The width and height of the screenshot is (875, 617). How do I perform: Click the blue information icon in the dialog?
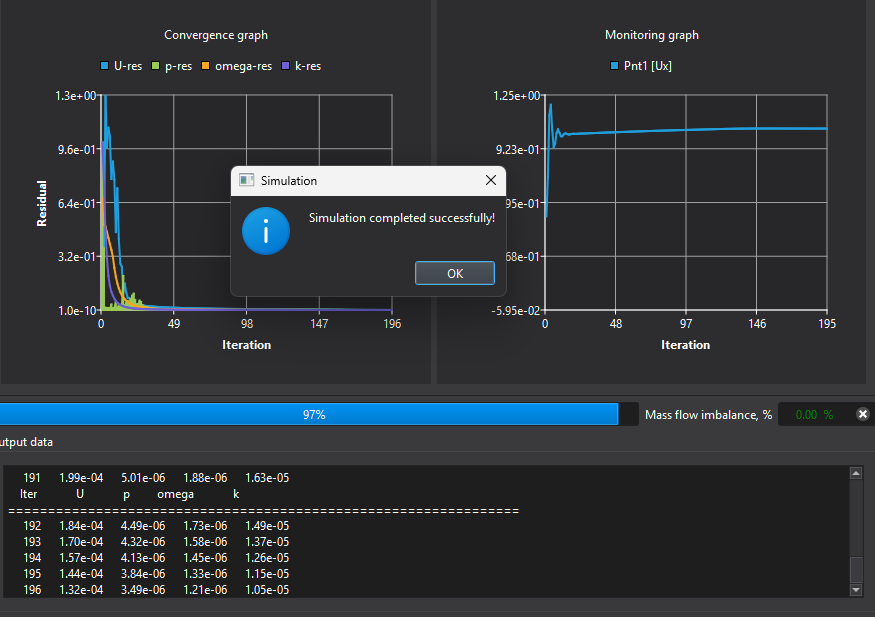click(x=265, y=230)
